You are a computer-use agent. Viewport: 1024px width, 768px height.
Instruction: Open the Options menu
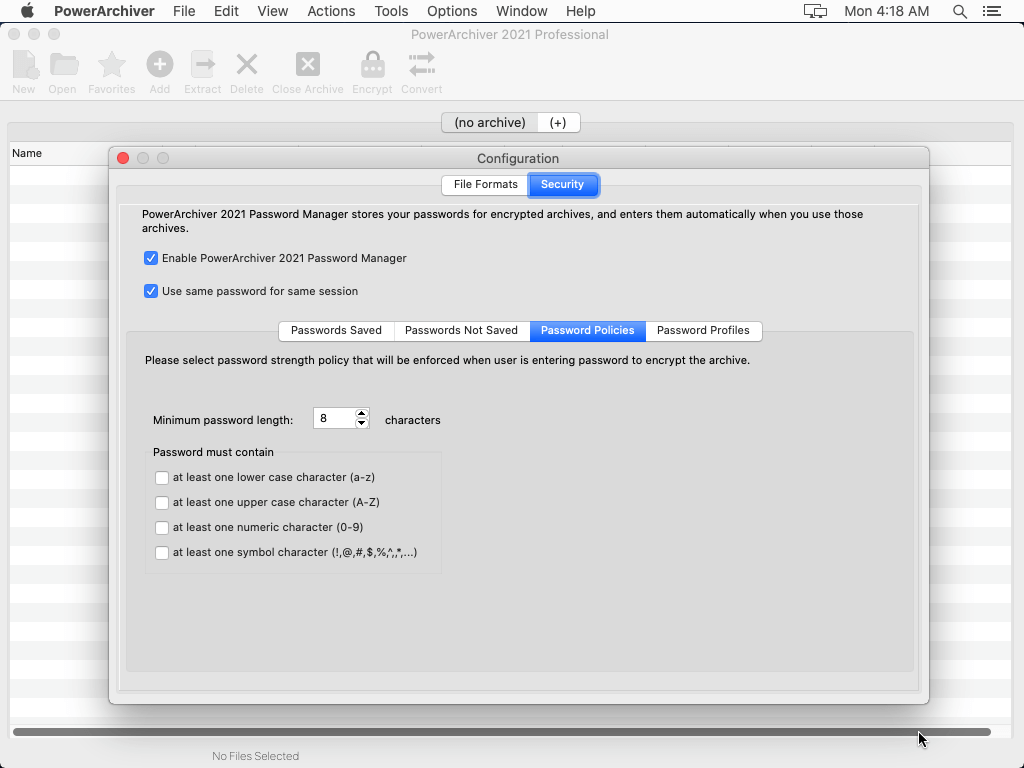(x=452, y=11)
